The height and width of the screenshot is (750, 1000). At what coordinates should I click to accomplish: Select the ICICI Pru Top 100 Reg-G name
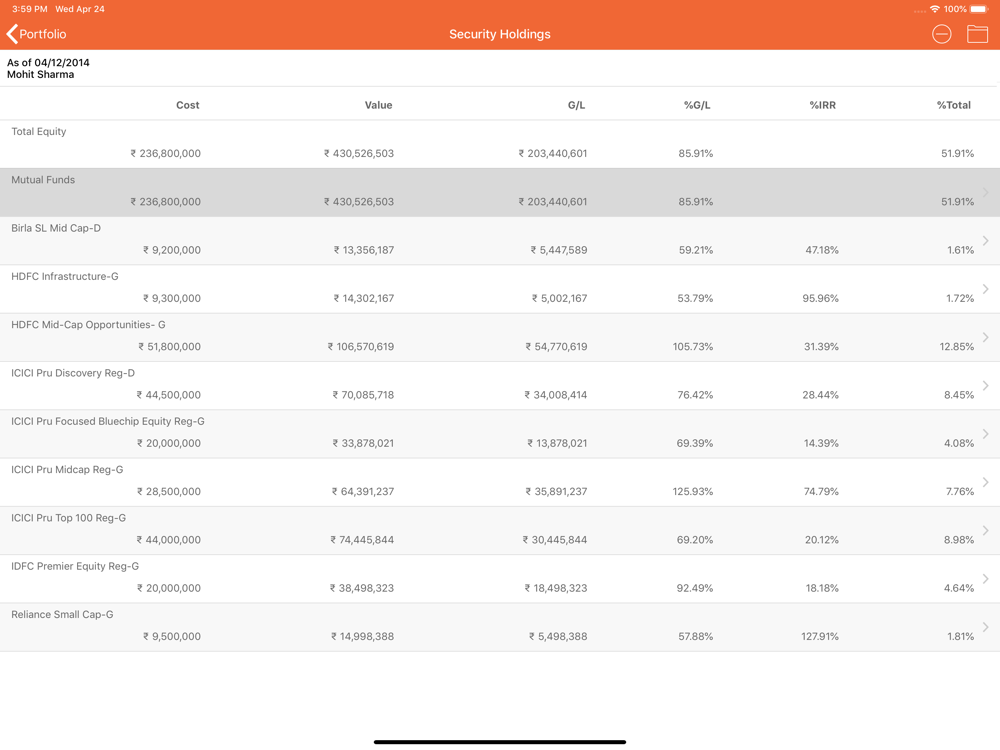(68, 518)
